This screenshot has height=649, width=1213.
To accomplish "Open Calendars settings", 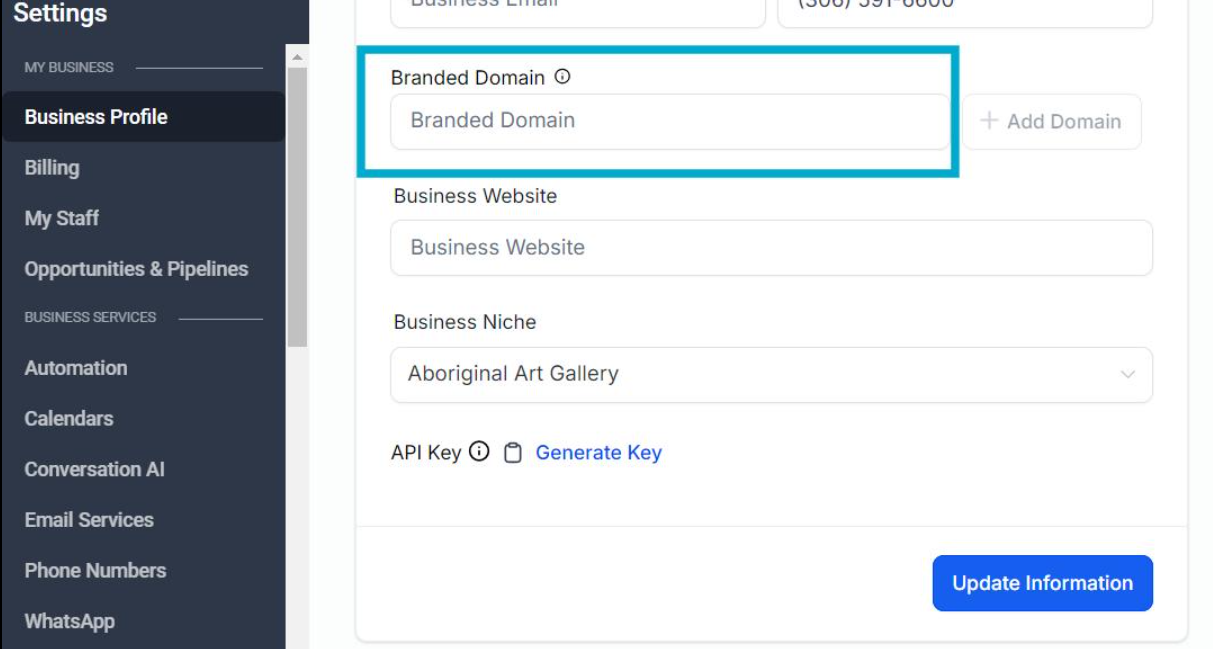I will point(69,418).
